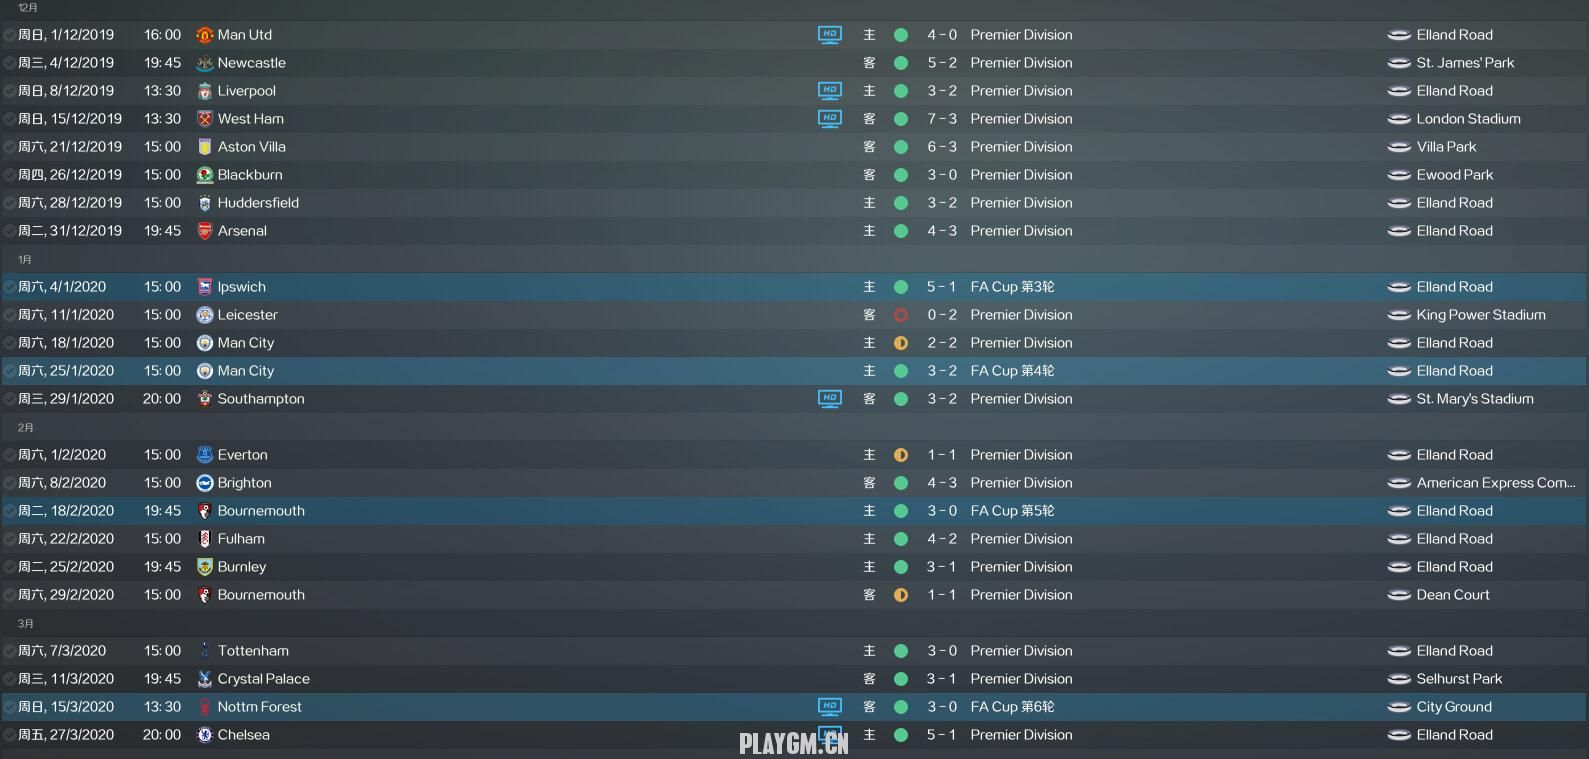Toggle the checkmark on the 4/1/2020 fixture
This screenshot has height=759, width=1589.
(10, 287)
